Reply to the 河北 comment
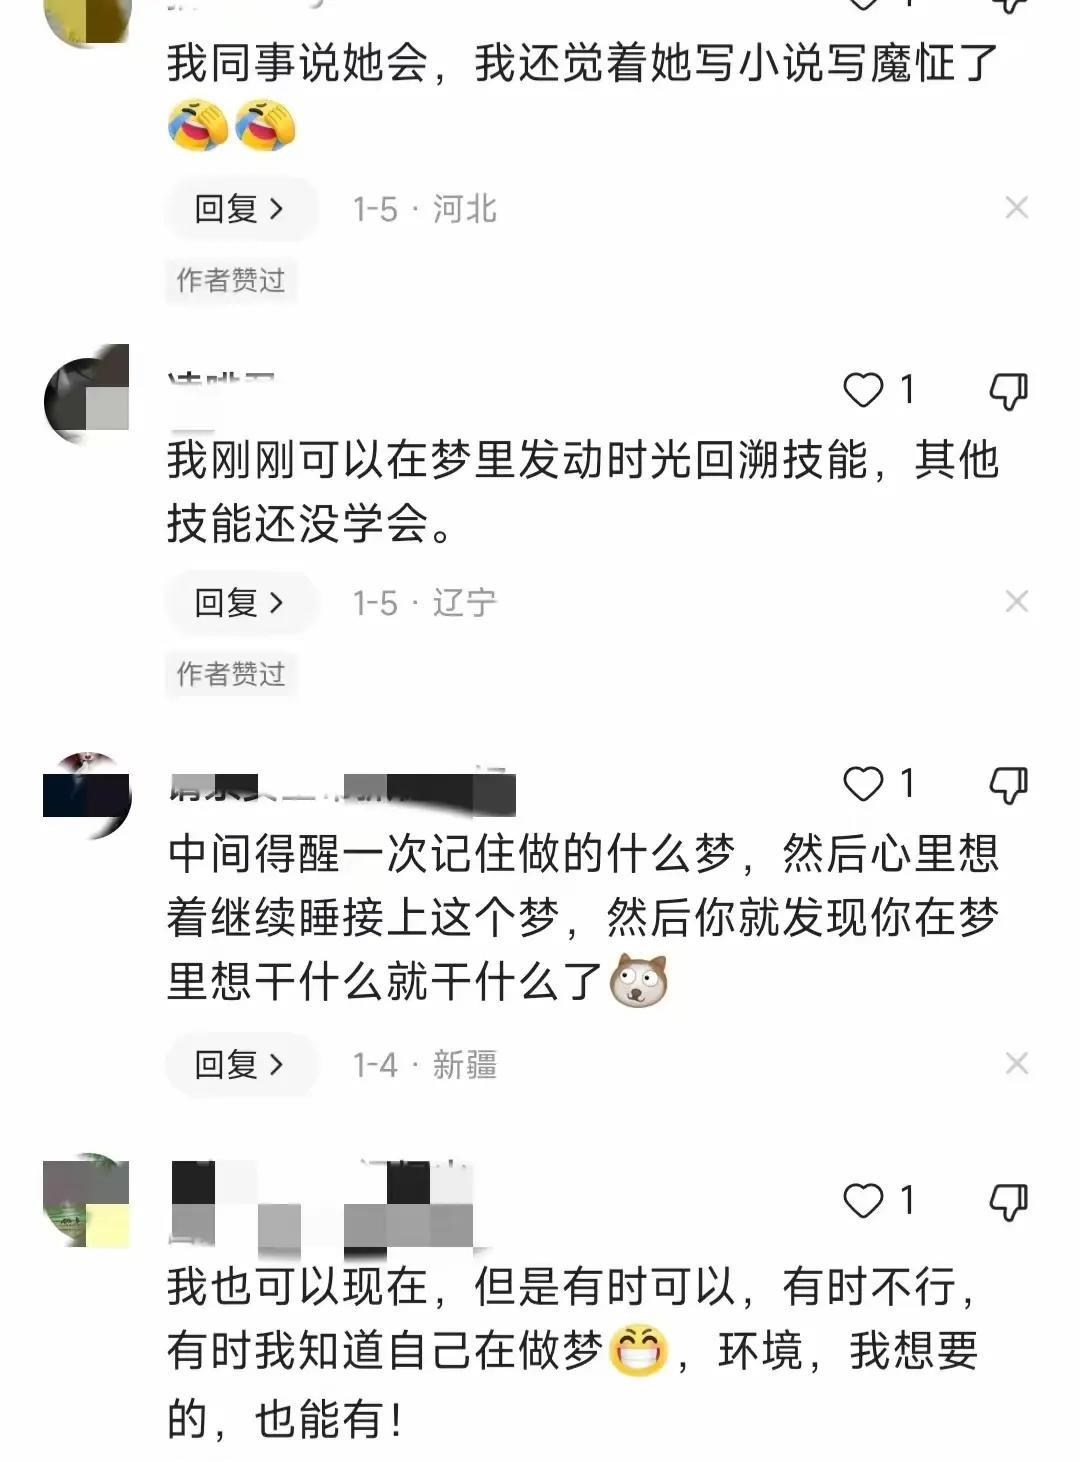Image resolution: width=1080 pixels, height=1462 pixels. 241,209
